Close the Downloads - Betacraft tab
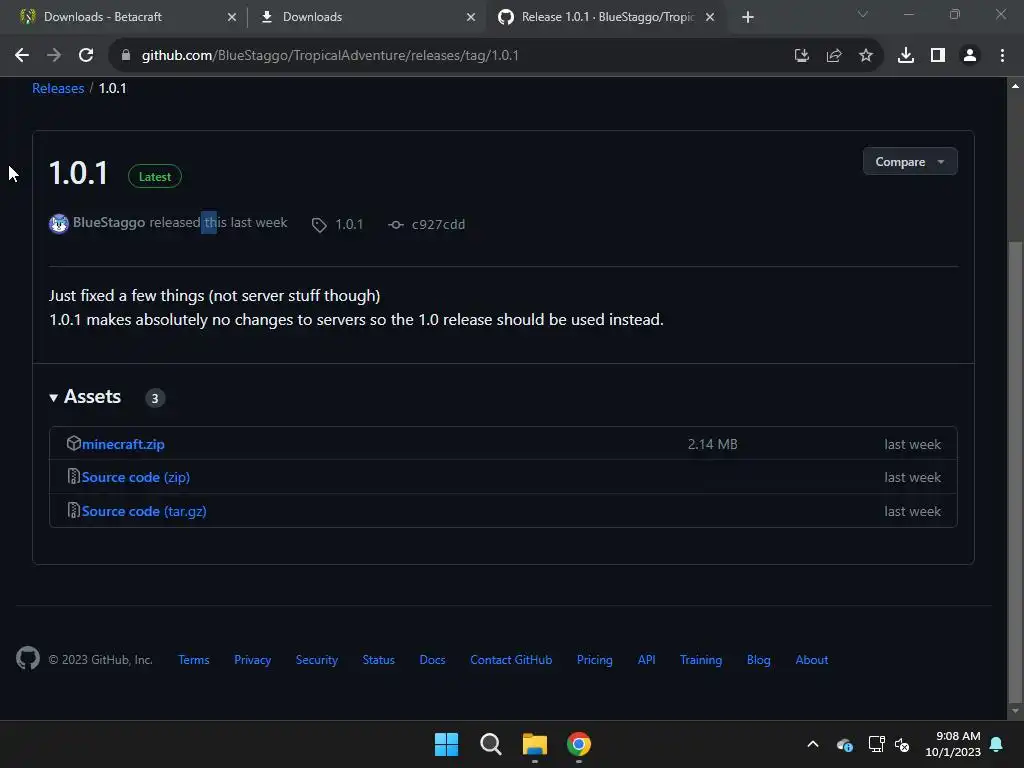The image size is (1024, 768). 232,17
